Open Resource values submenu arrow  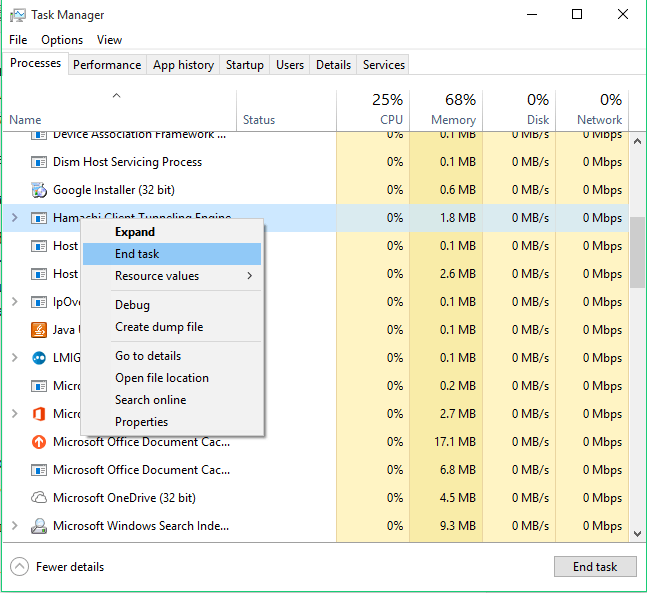[249, 276]
